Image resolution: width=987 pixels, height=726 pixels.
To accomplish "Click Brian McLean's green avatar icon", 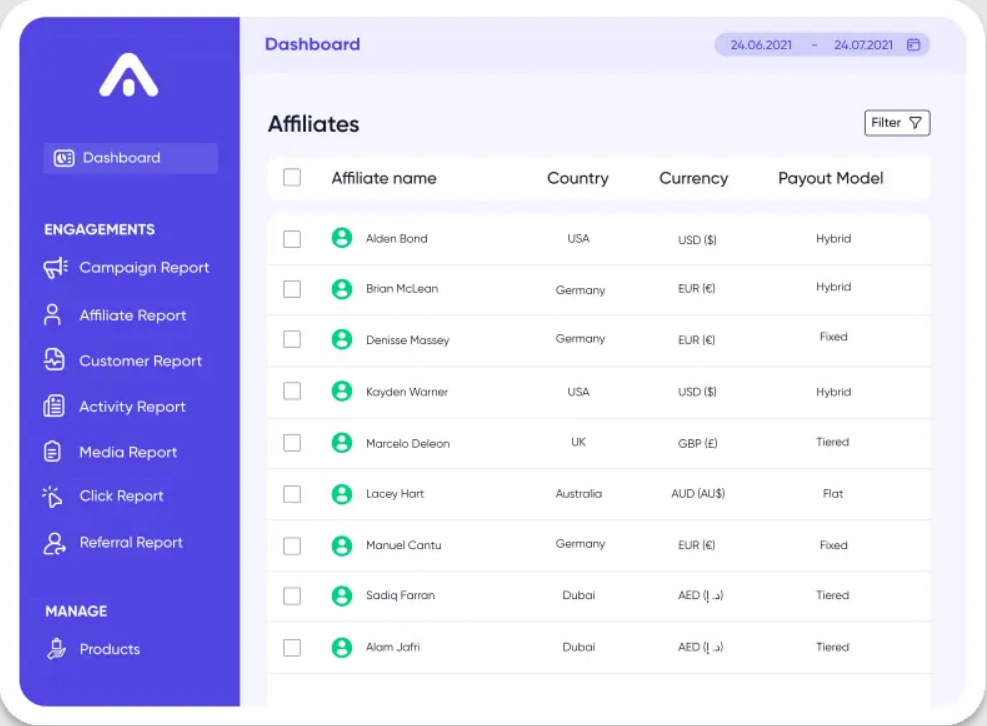I will [x=342, y=289].
